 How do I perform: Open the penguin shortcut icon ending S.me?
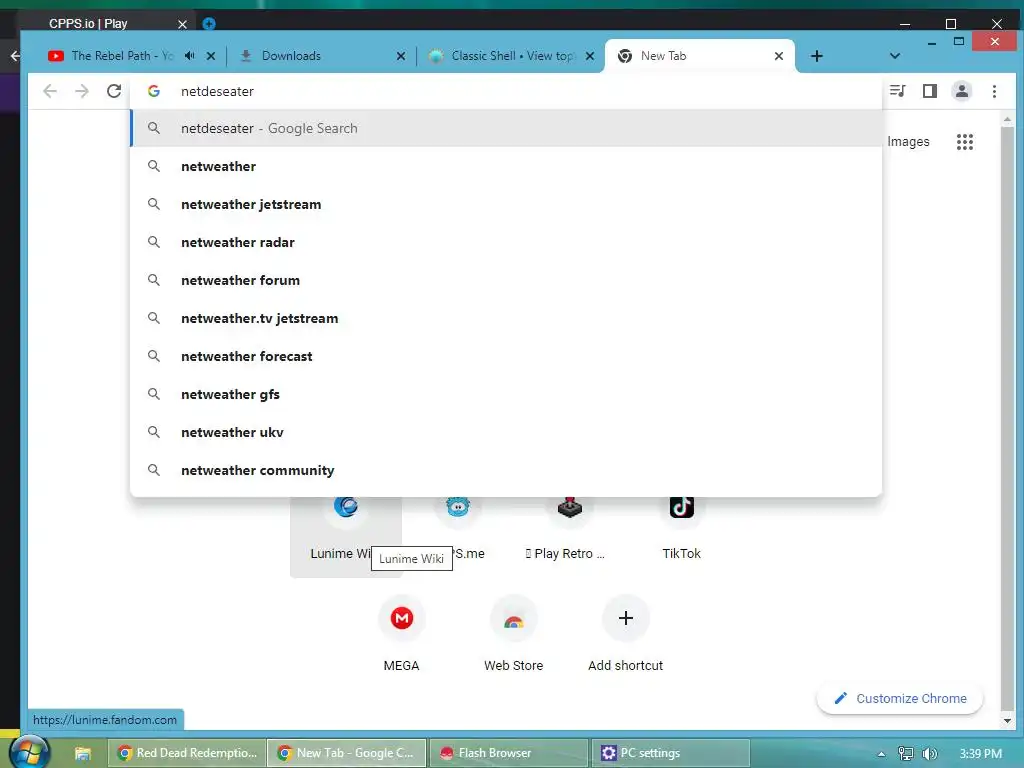[x=458, y=507]
